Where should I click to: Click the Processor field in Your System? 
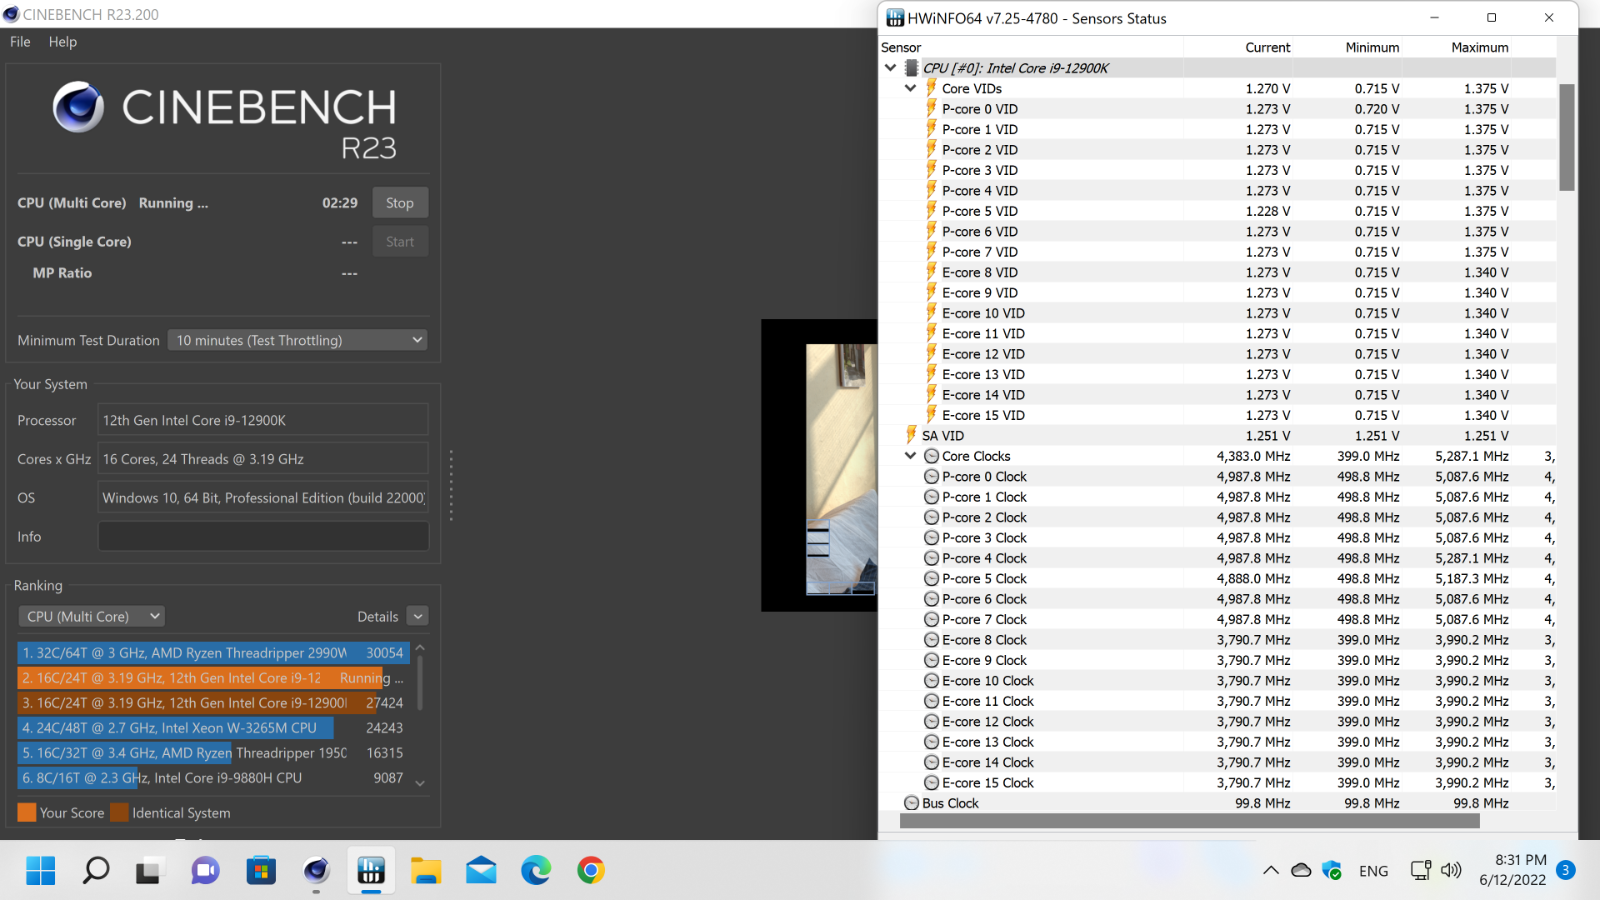coord(263,420)
